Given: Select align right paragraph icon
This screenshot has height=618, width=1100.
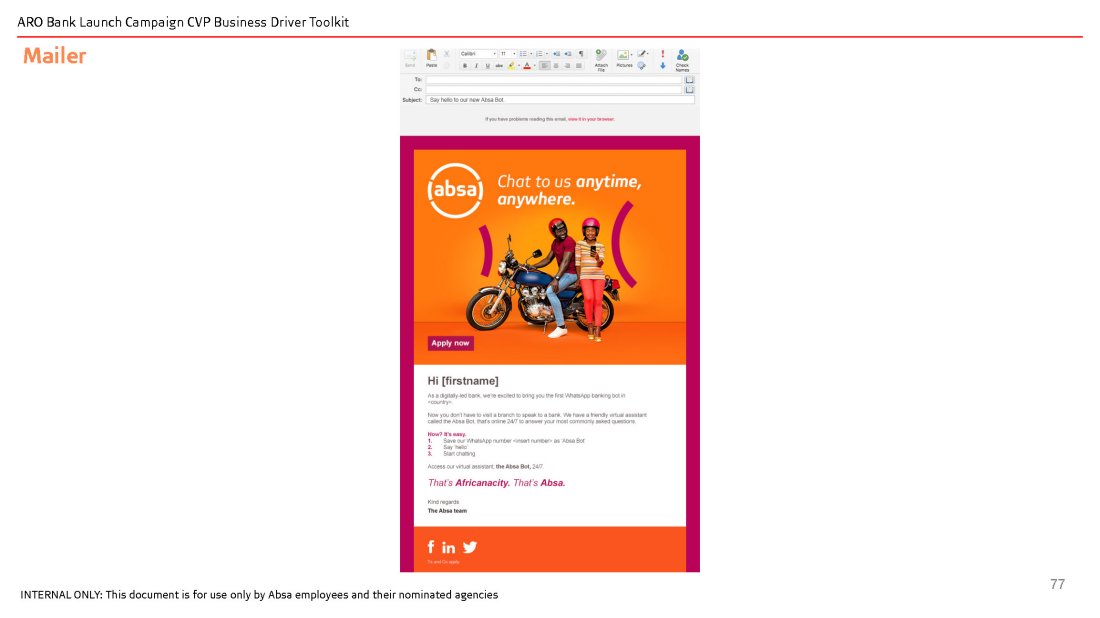Looking at the screenshot, I should click(x=568, y=66).
